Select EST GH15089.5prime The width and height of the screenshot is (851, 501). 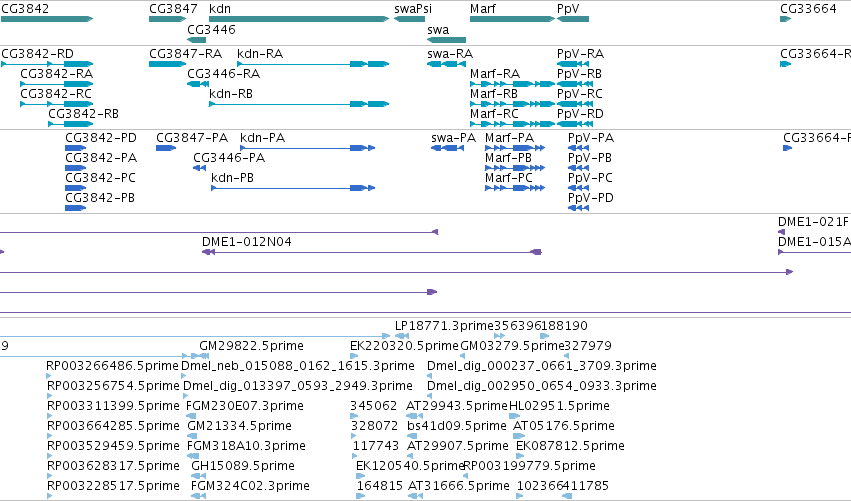tap(243, 466)
